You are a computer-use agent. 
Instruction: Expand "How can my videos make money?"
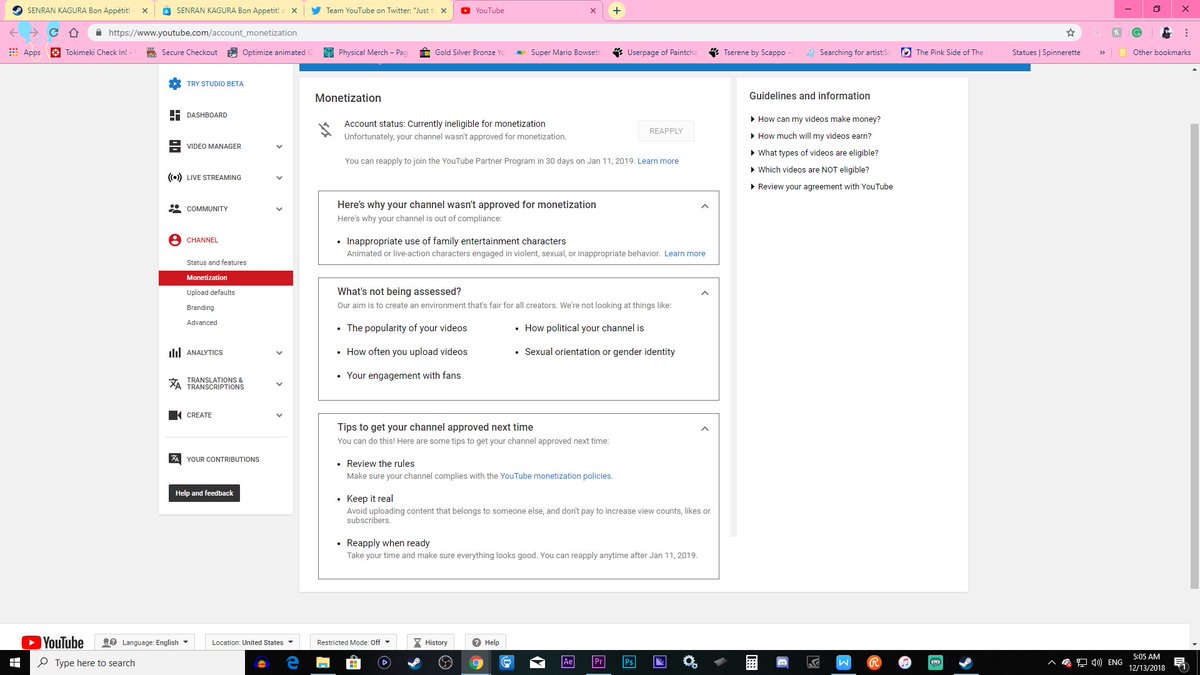[x=815, y=119]
